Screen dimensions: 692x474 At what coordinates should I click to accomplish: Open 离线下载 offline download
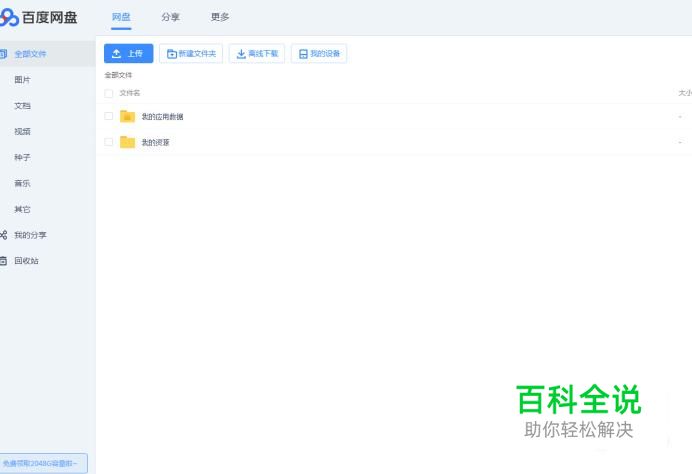click(x=257, y=53)
